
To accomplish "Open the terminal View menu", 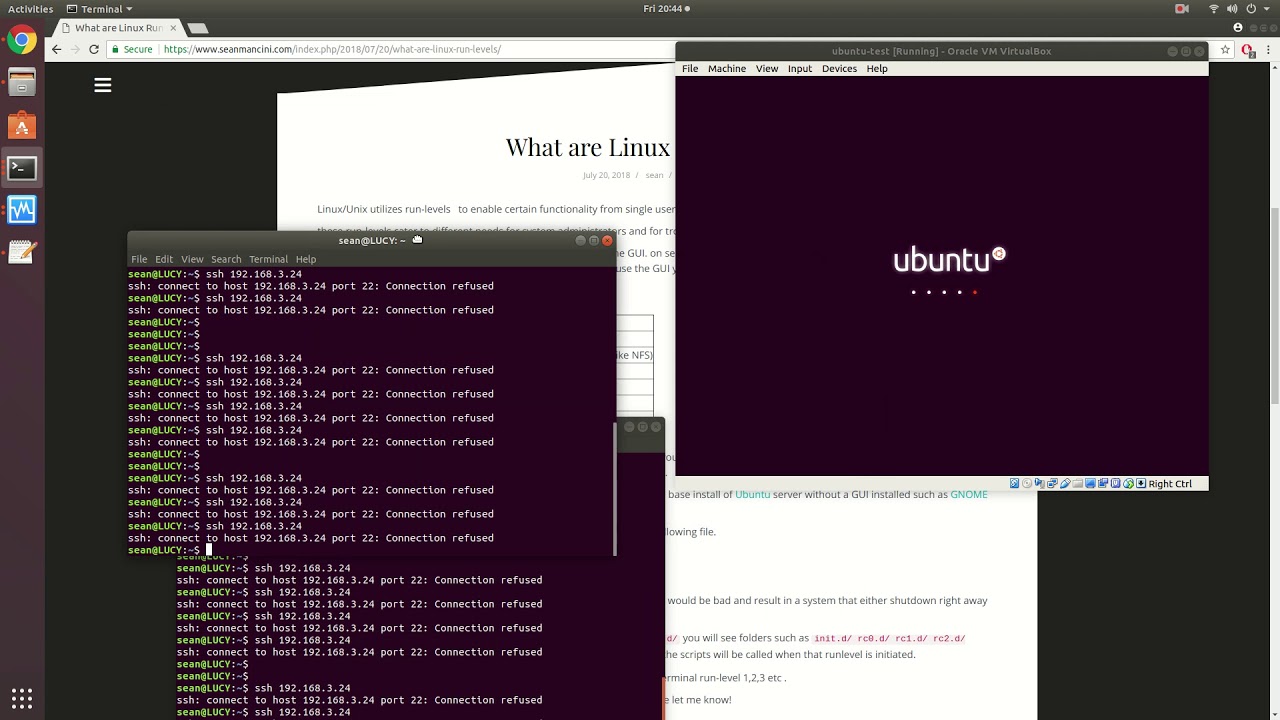I will [192, 259].
